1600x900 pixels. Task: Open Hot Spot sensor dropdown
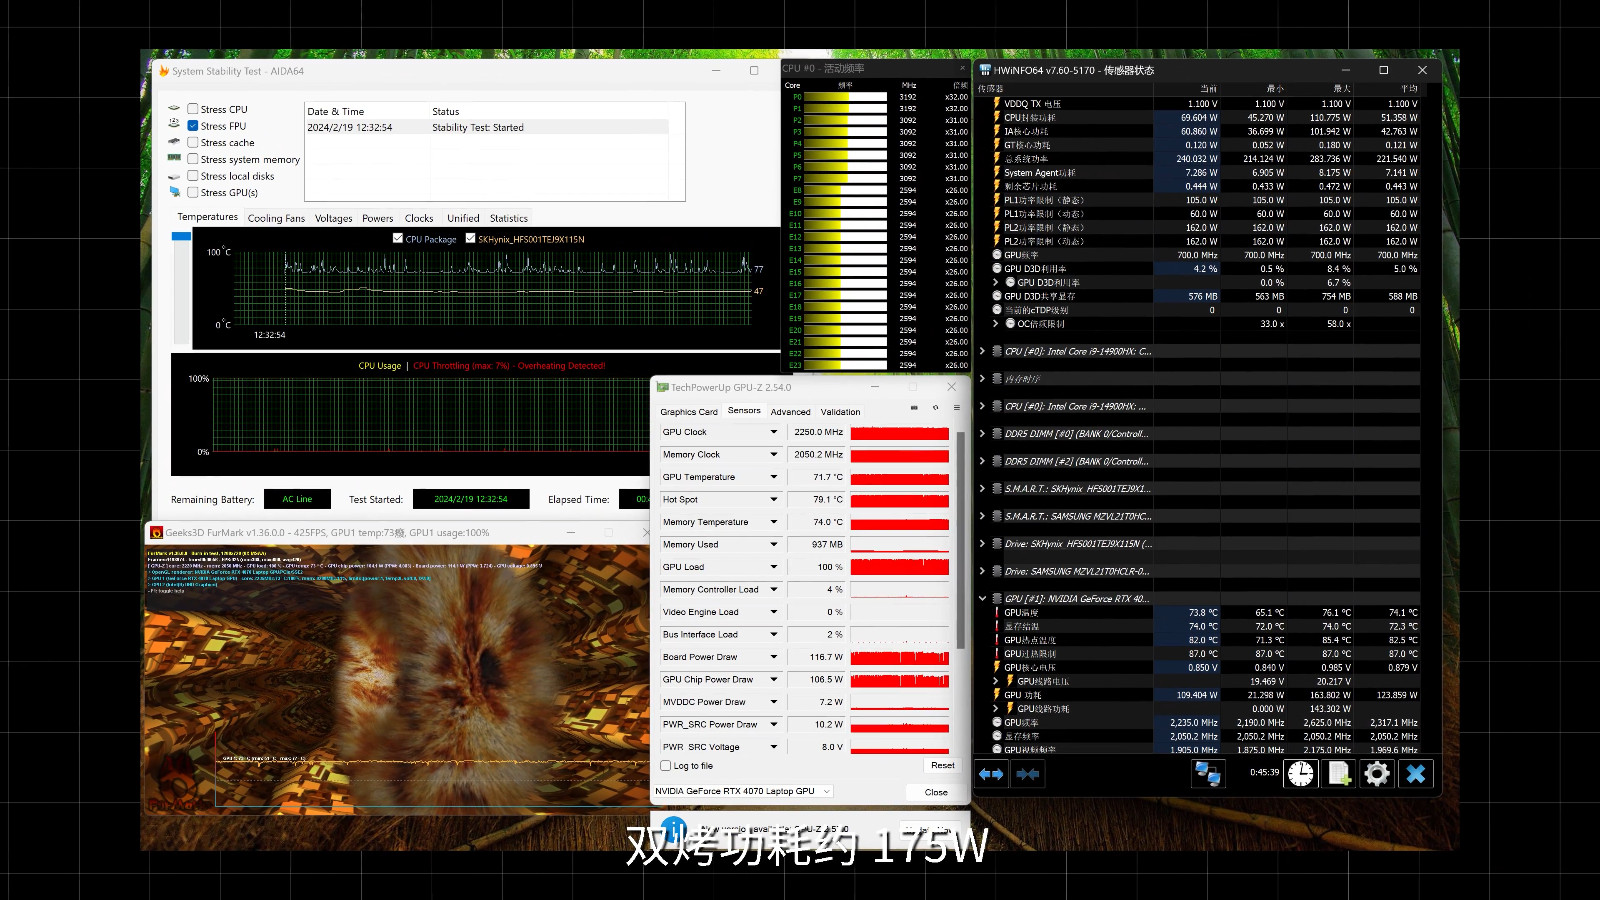(773, 499)
